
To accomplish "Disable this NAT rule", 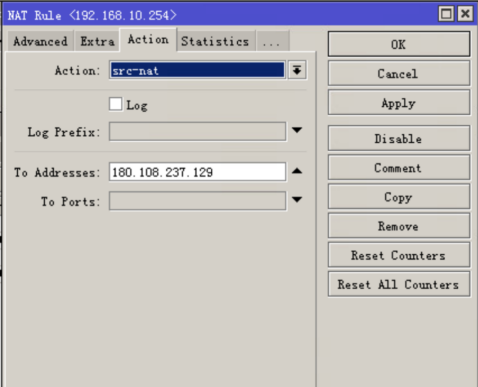I will pyautogui.click(x=399, y=138).
